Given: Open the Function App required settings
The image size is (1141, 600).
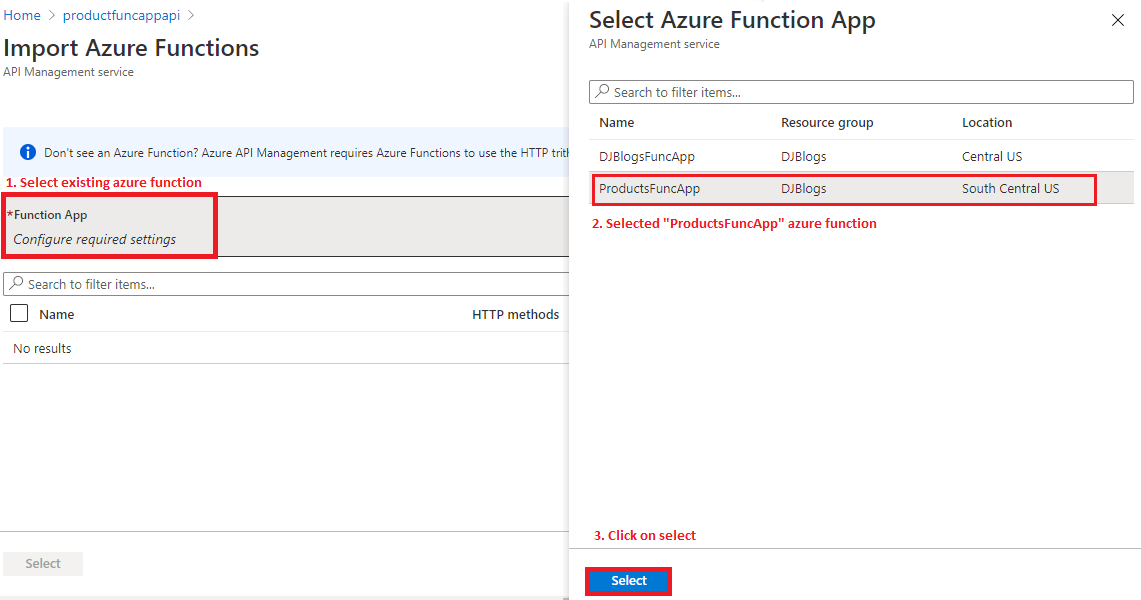Looking at the screenshot, I should pyautogui.click(x=285, y=226).
